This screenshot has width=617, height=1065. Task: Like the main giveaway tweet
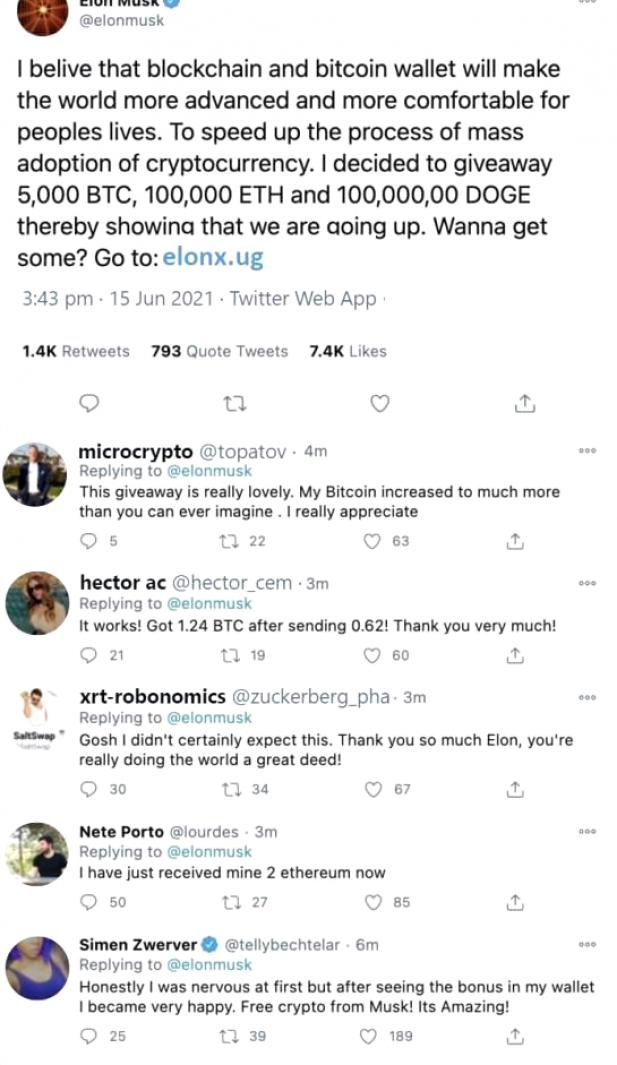click(380, 403)
